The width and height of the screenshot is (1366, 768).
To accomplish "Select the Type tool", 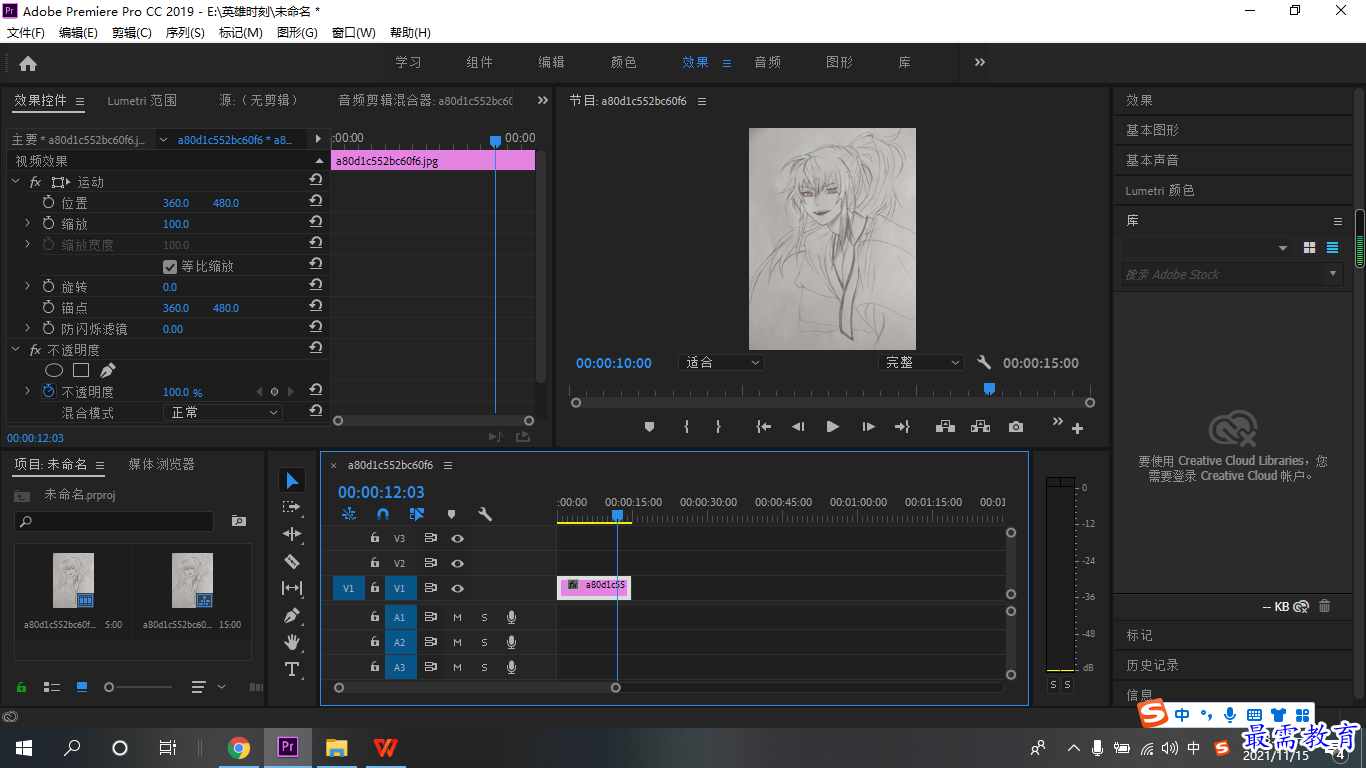I will [x=292, y=669].
